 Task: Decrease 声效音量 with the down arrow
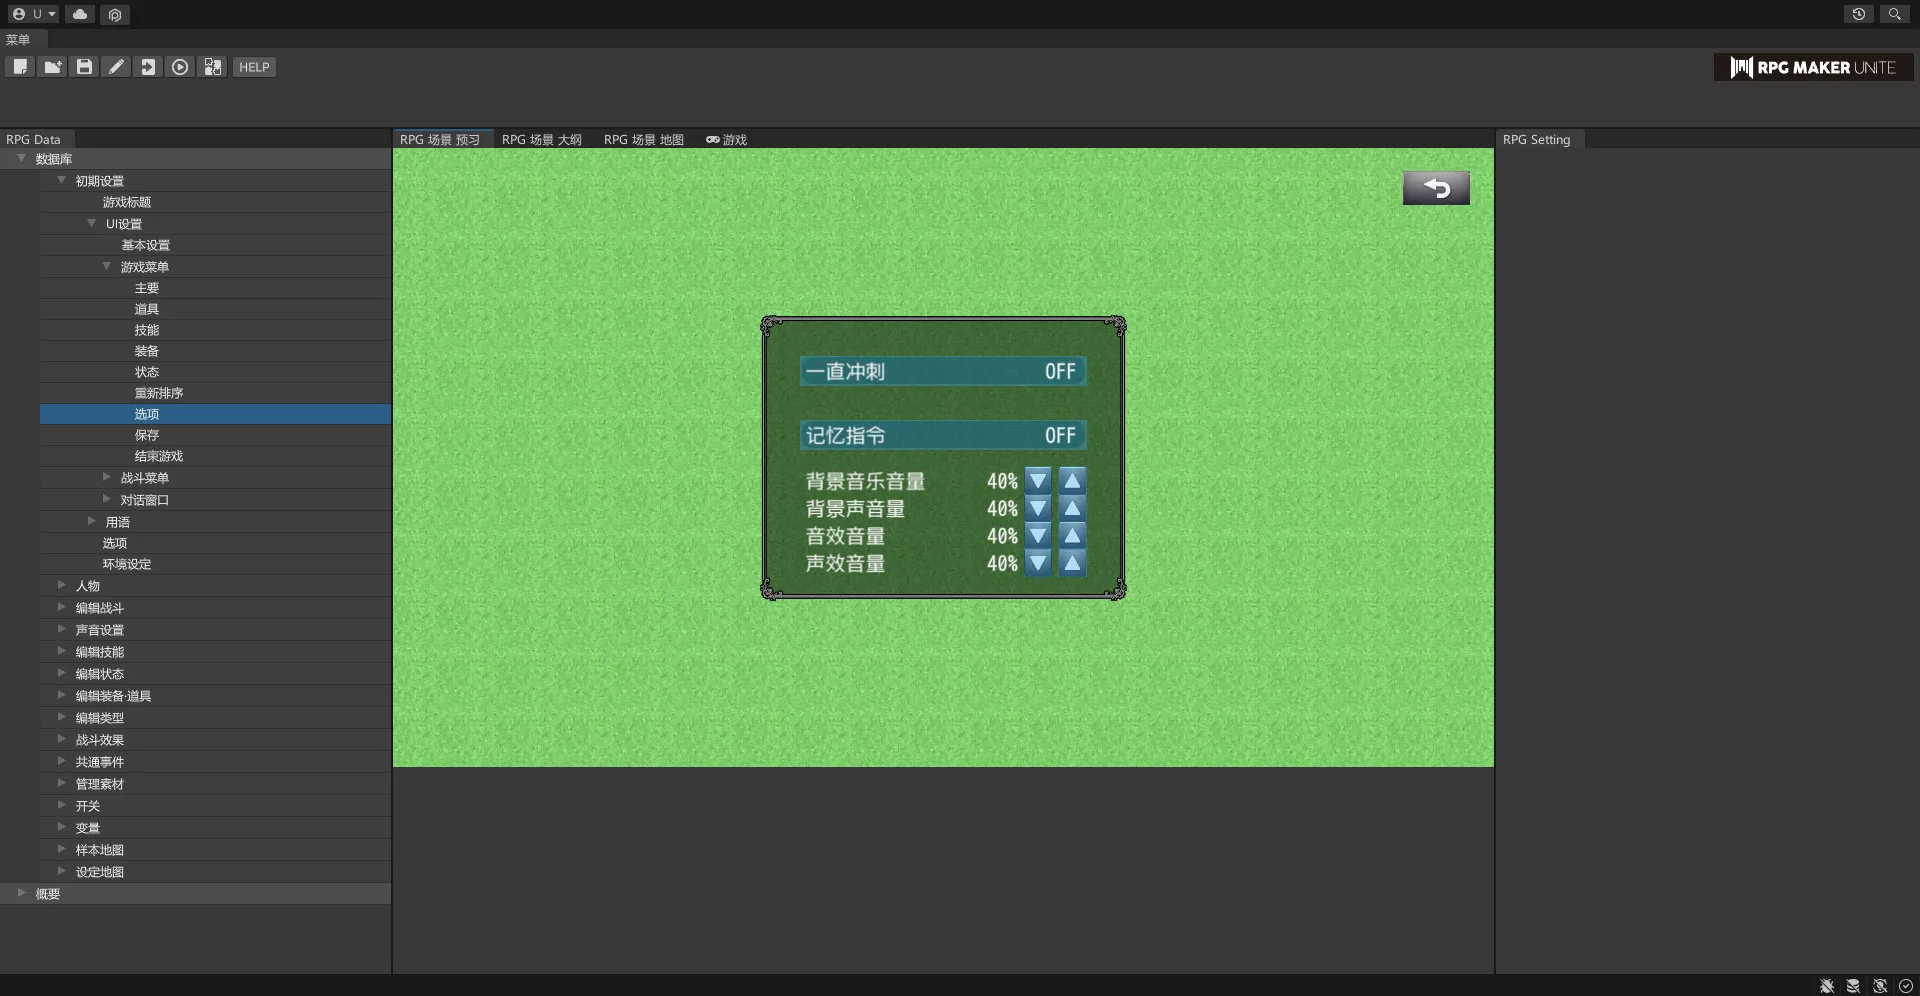pyautogui.click(x=1038, y=564)
